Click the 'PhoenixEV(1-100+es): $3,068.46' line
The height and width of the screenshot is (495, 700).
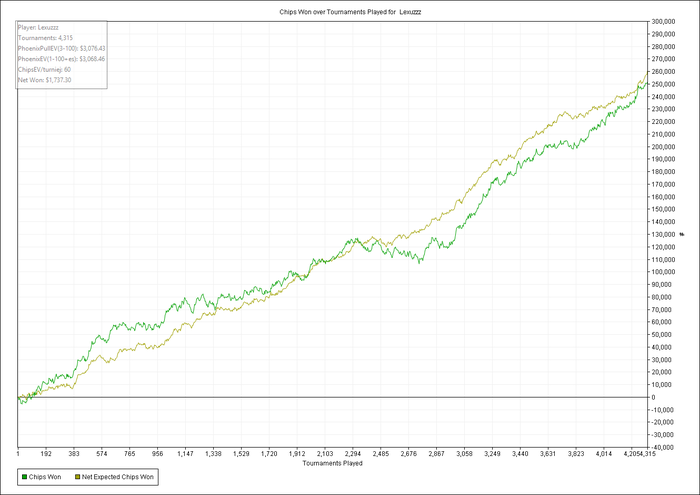[62, 59]
